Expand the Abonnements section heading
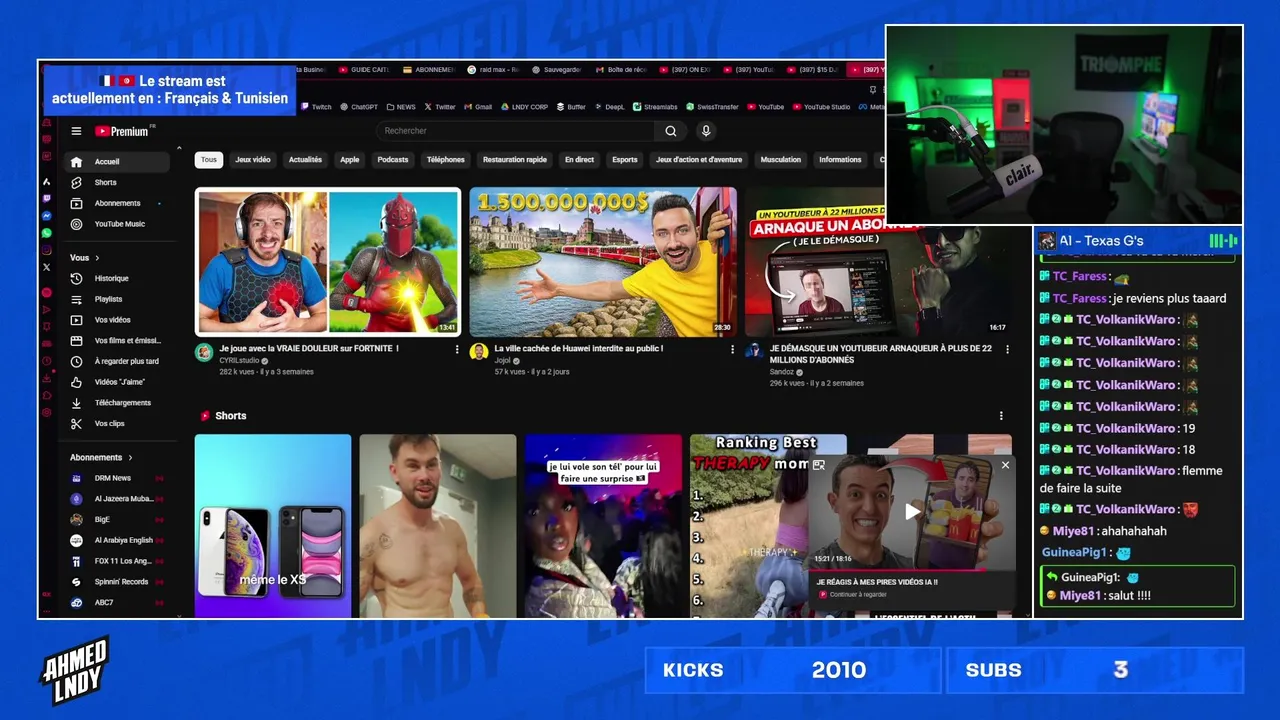 (101, 457)
